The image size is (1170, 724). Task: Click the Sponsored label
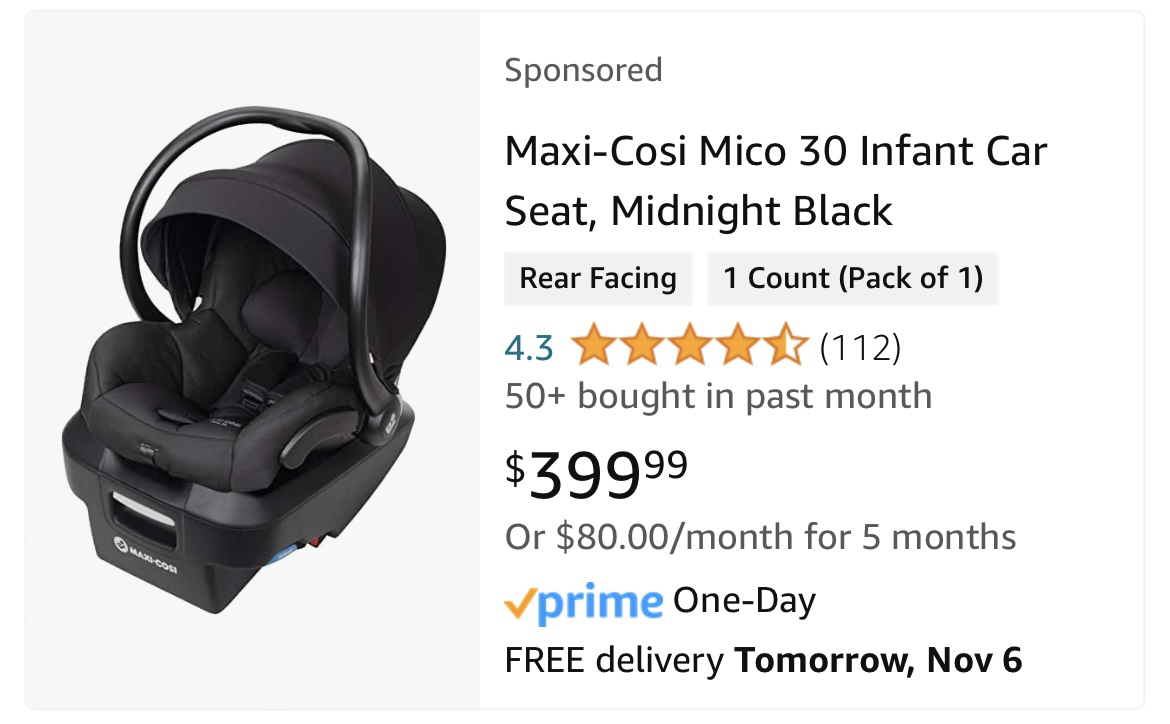click(584, 70)
